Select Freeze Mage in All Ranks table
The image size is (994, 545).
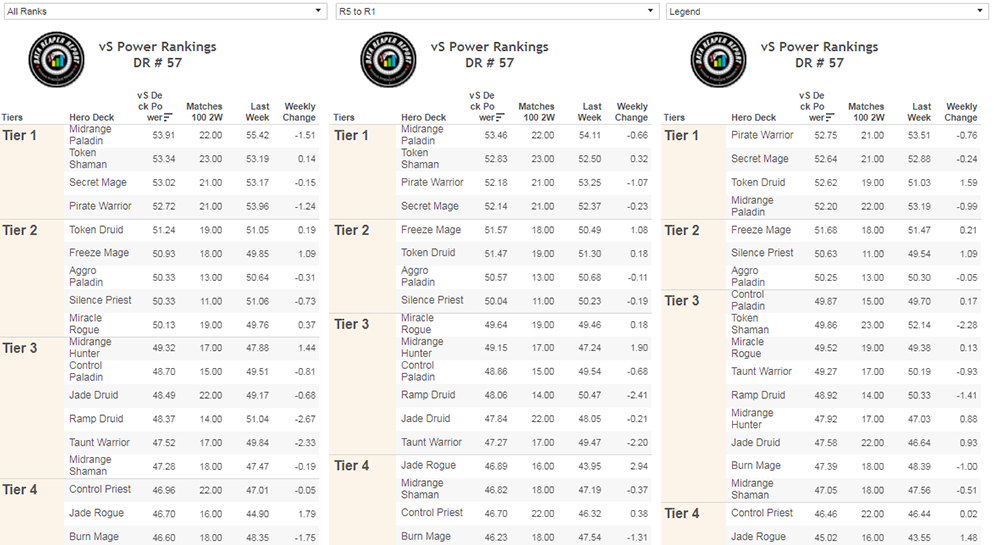[x=99, y=253]
